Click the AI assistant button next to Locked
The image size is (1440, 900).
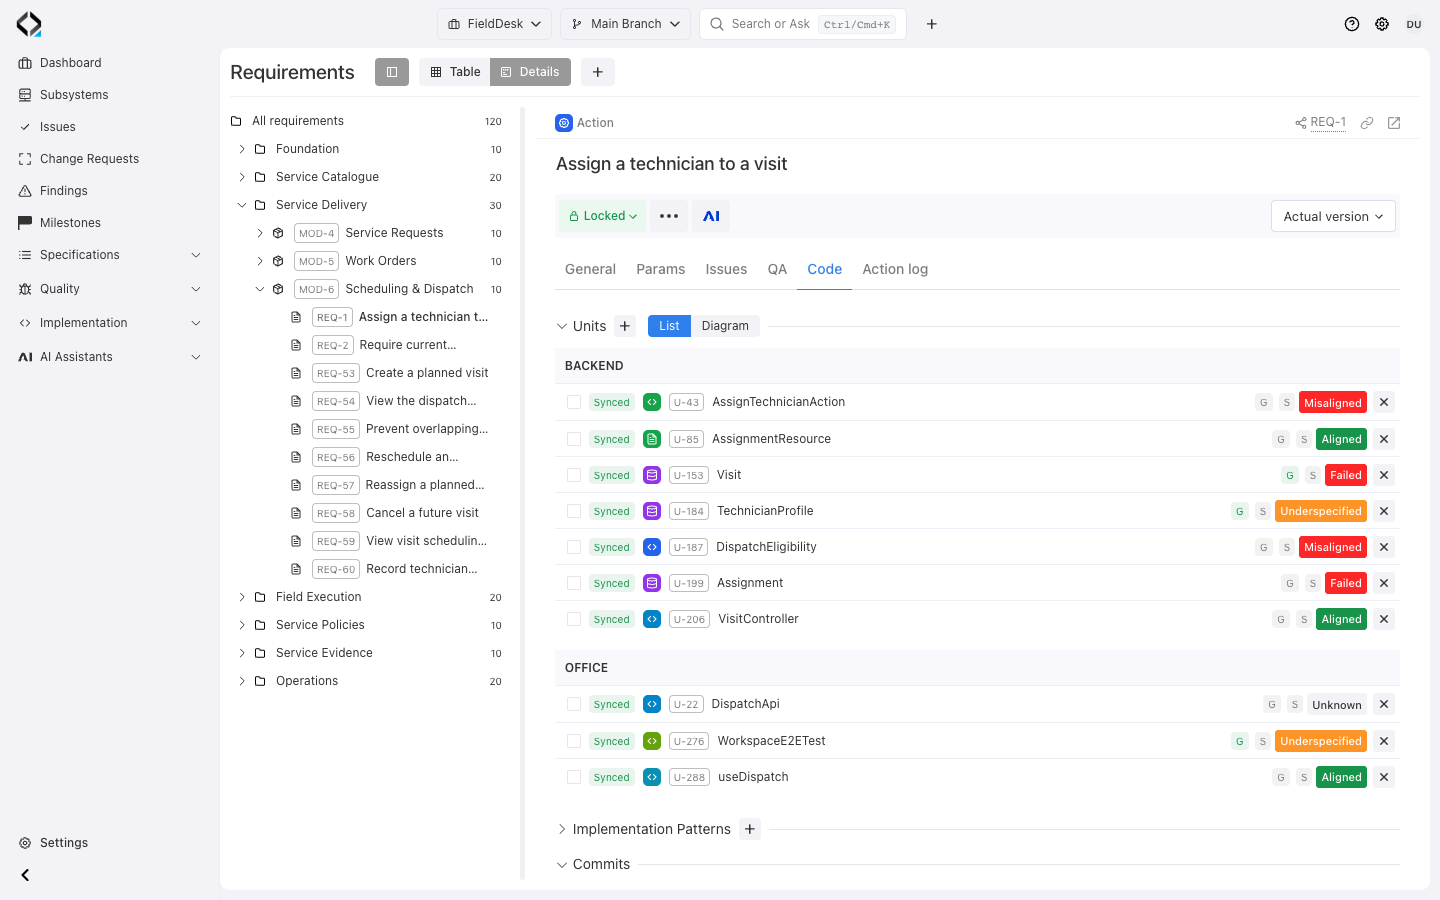(711, 216)
